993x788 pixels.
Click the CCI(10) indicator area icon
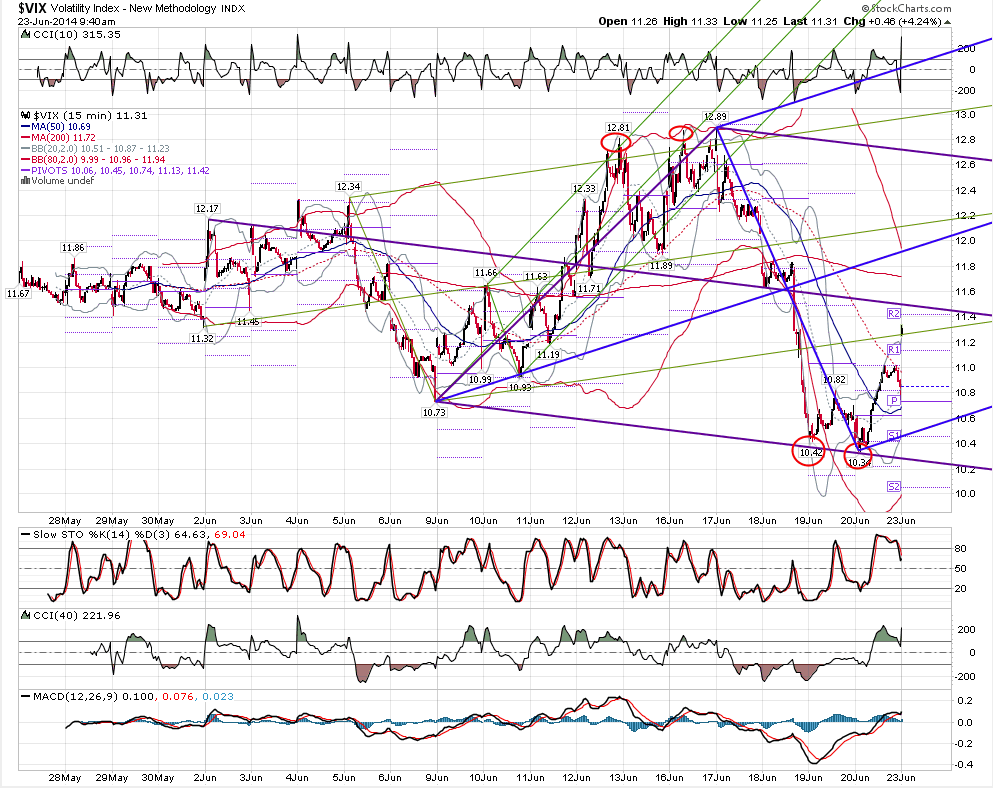[x=25, y=34]
